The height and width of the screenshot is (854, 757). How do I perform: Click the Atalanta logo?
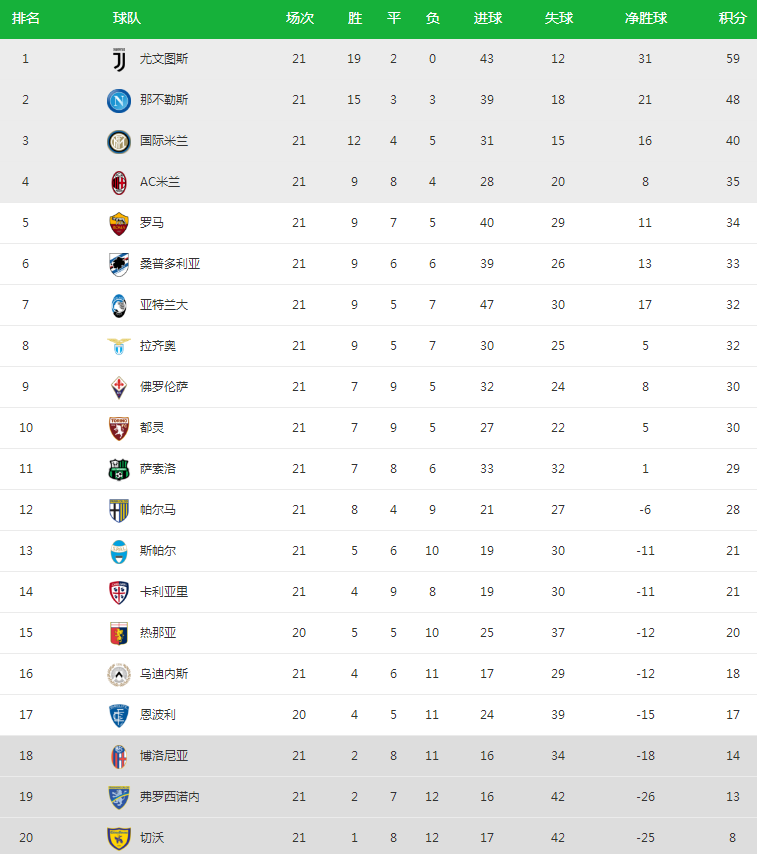coord(119,306)
